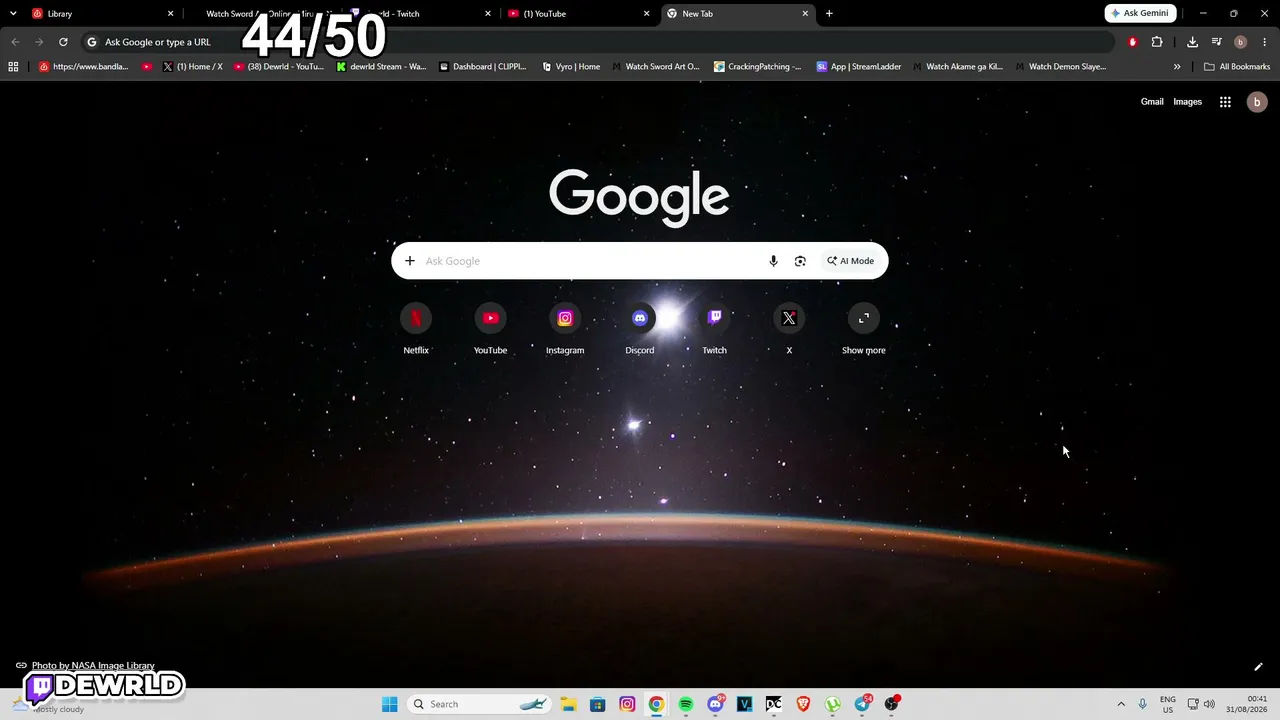This screenshot has width=1280, height=720.
Task: Open the media controls icon in toolbar
Action: click(x=1216, y=42)
